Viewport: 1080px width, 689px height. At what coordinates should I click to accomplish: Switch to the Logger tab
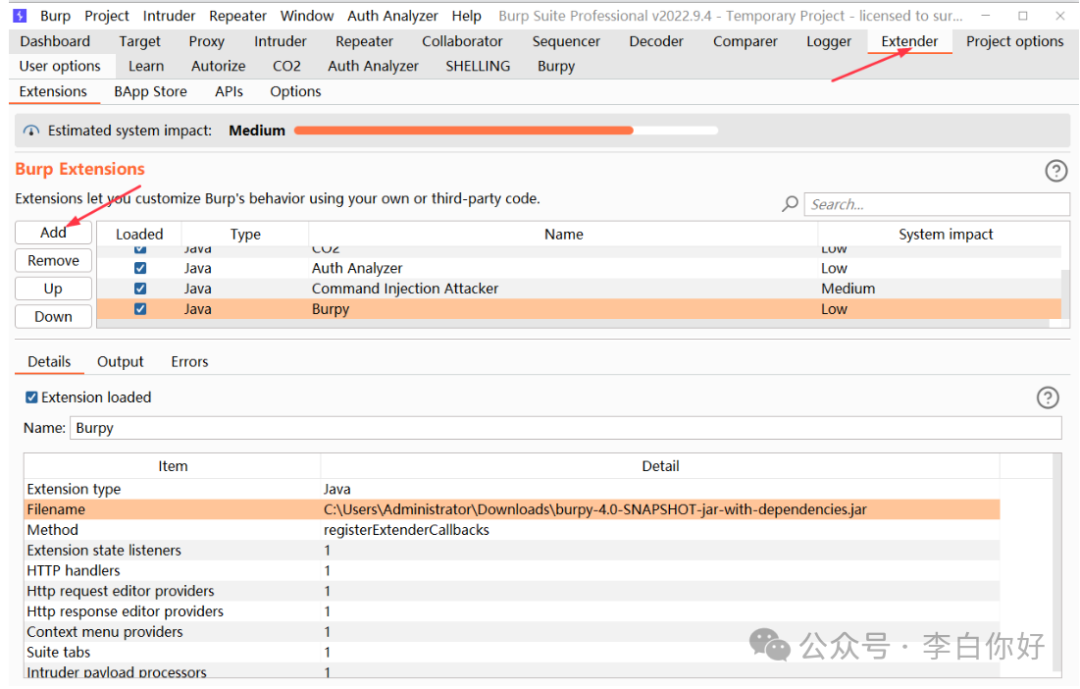pyautogui.click(x=829, y=41)
